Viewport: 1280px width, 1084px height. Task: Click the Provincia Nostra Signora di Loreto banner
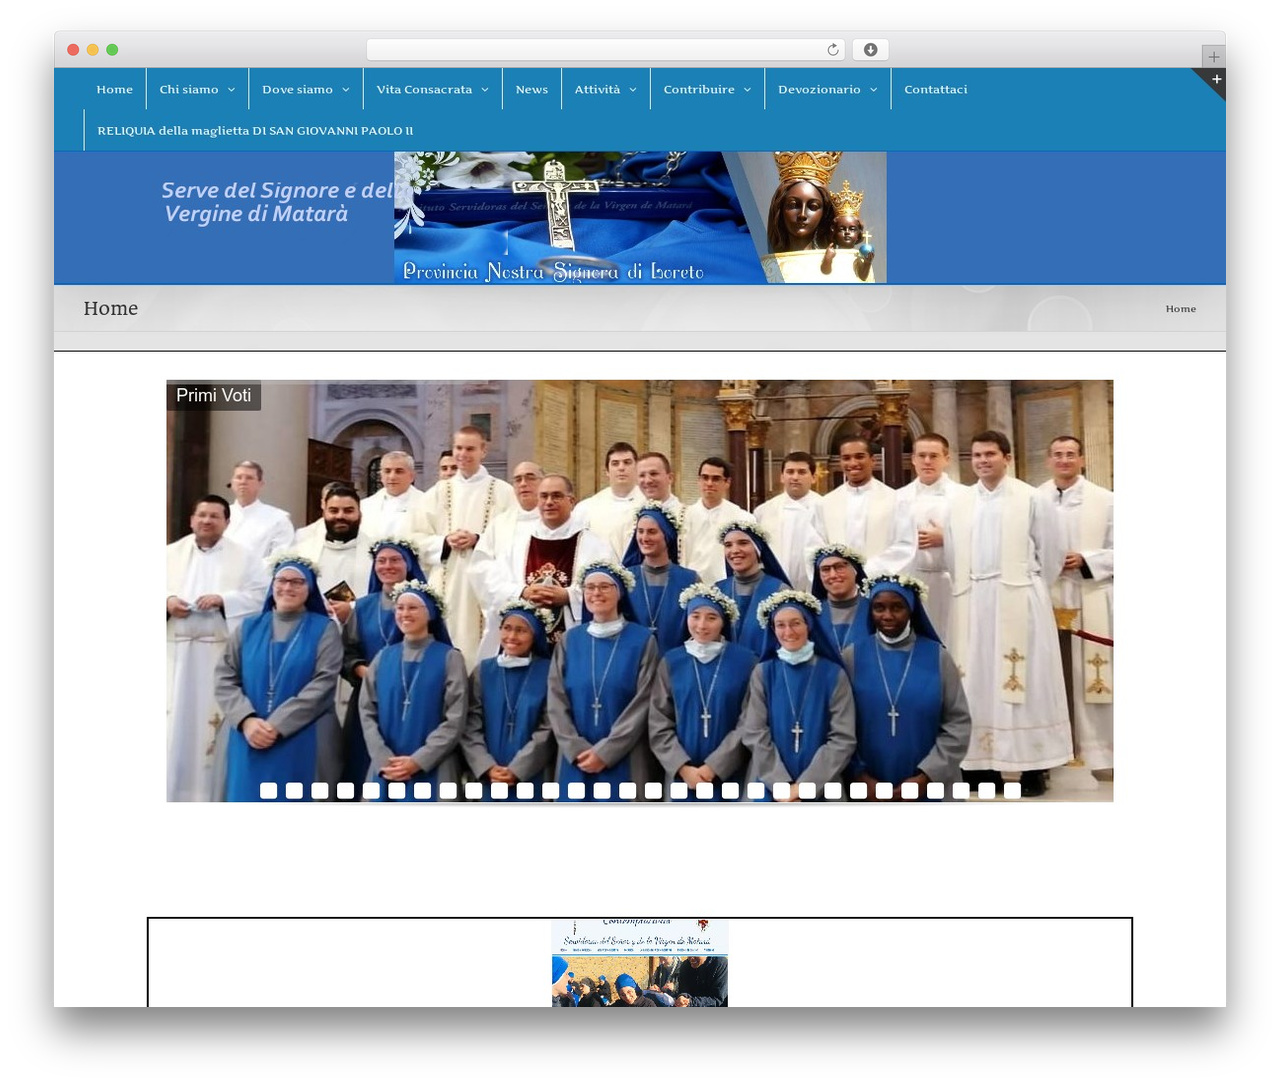tap(640, 217)
